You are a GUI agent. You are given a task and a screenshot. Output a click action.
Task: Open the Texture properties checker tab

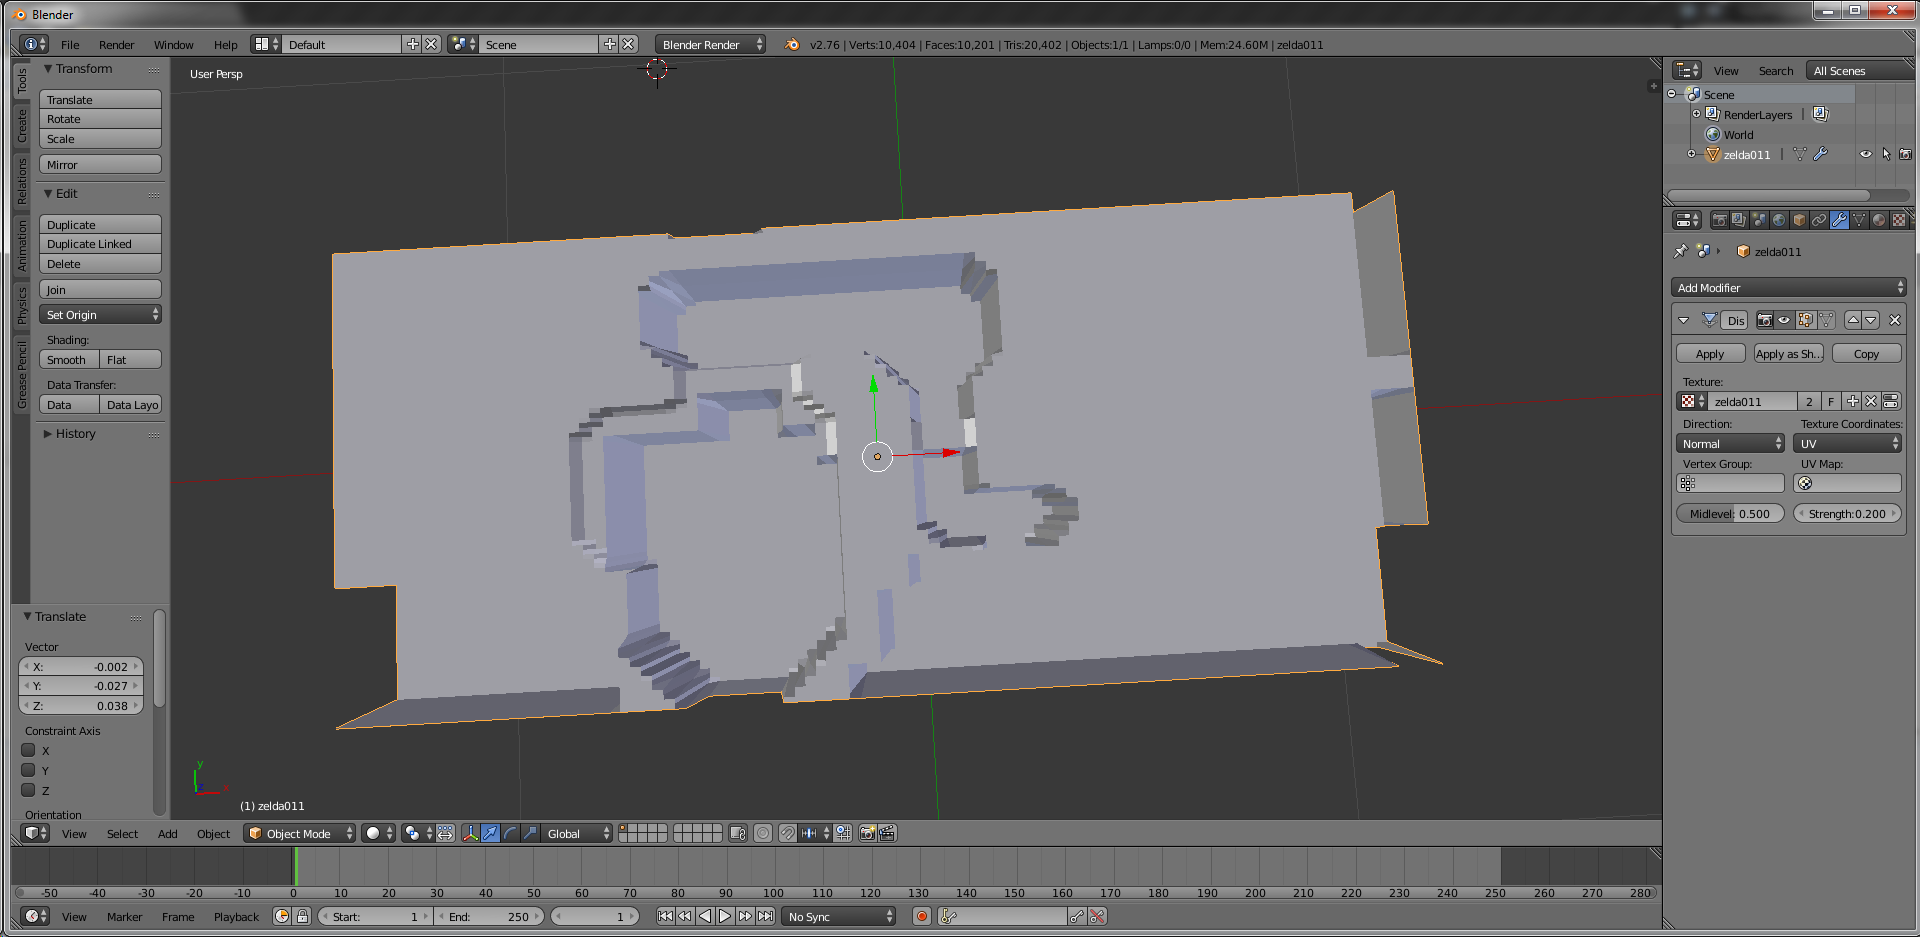coord(1899,220)
